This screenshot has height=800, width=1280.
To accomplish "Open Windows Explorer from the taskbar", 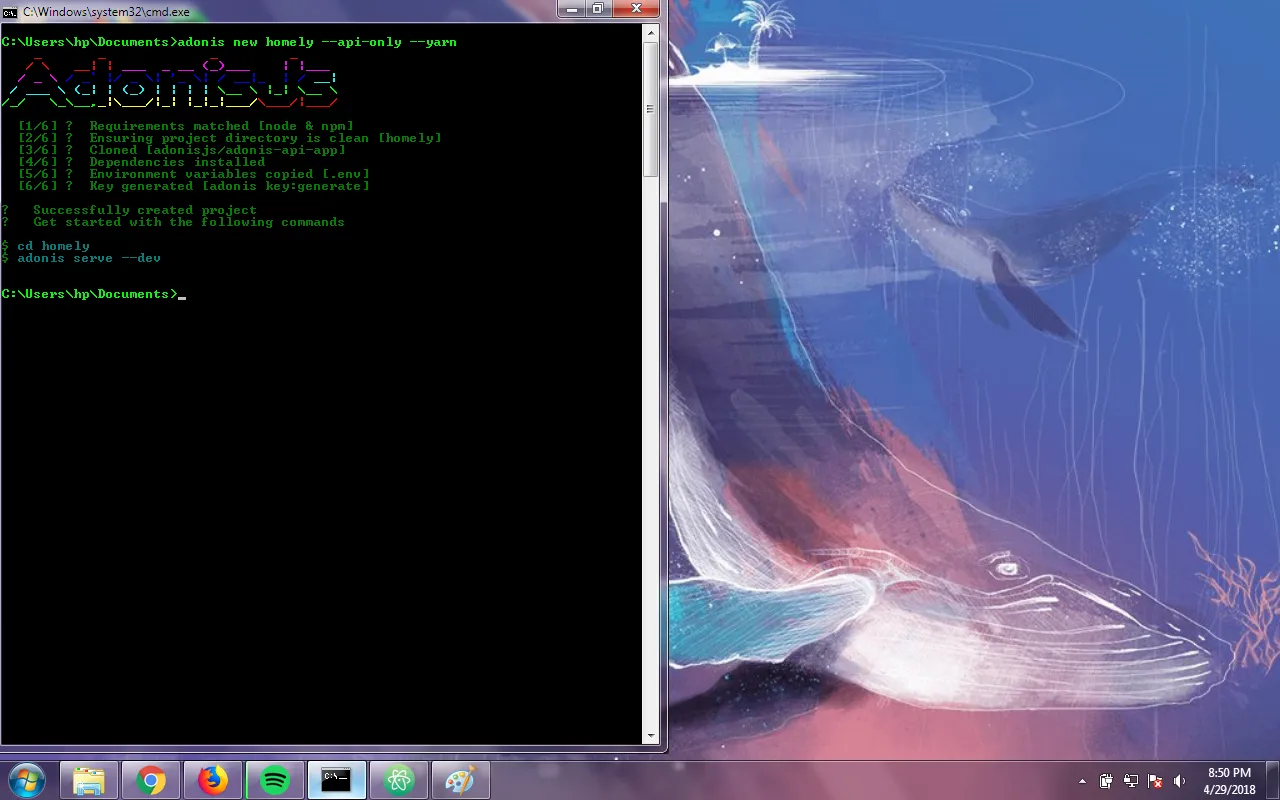I will [x=89, y=780].
